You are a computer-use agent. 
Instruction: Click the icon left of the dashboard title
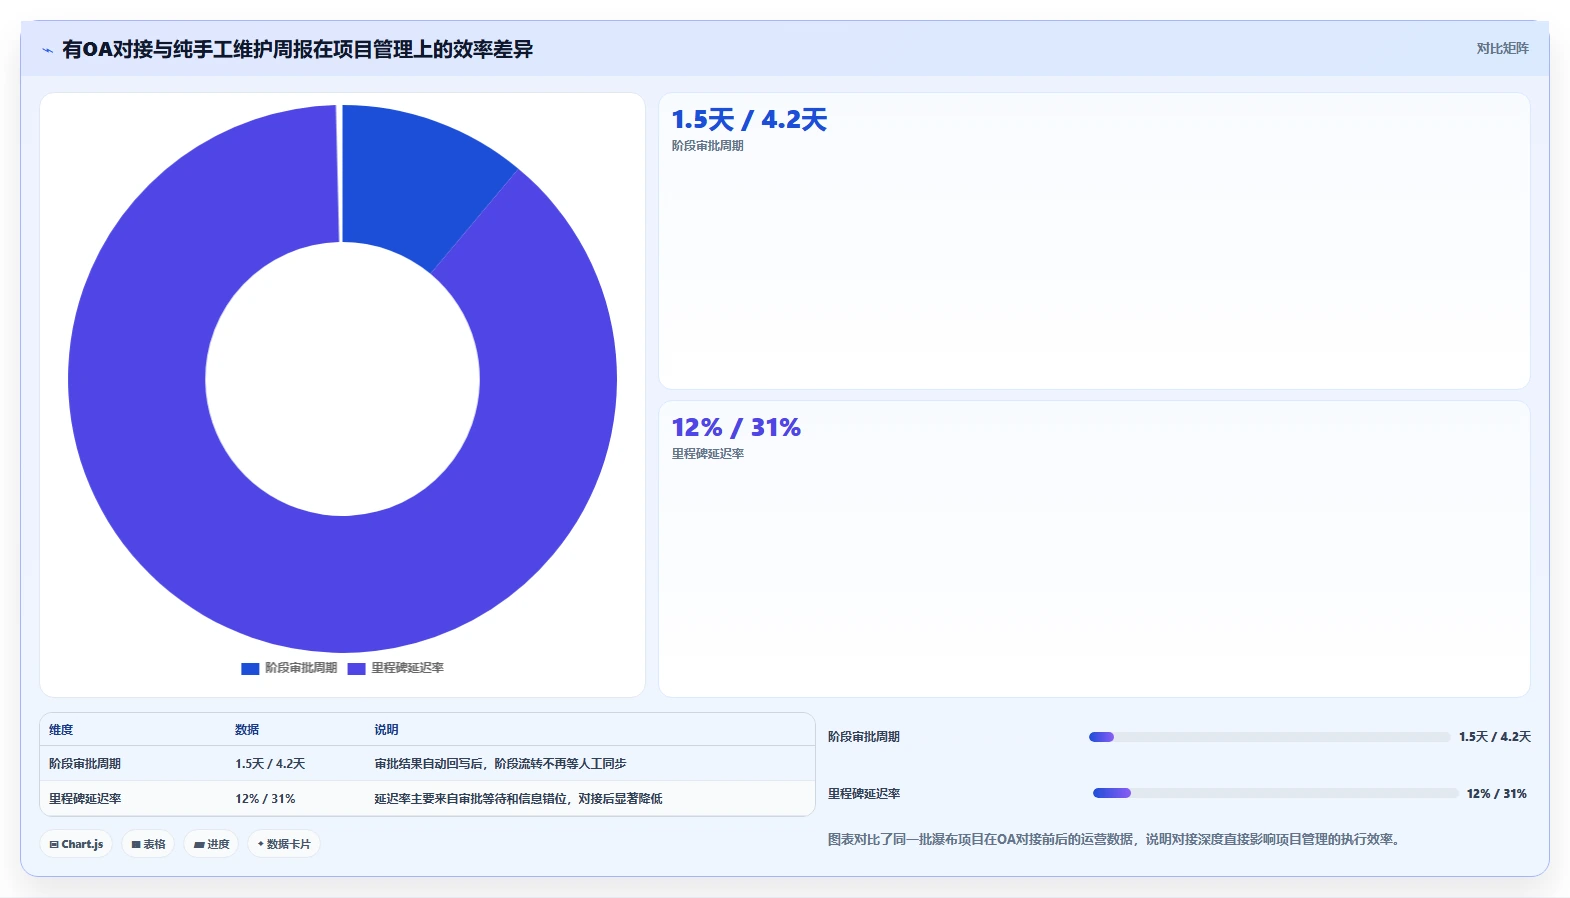(47, 49)
